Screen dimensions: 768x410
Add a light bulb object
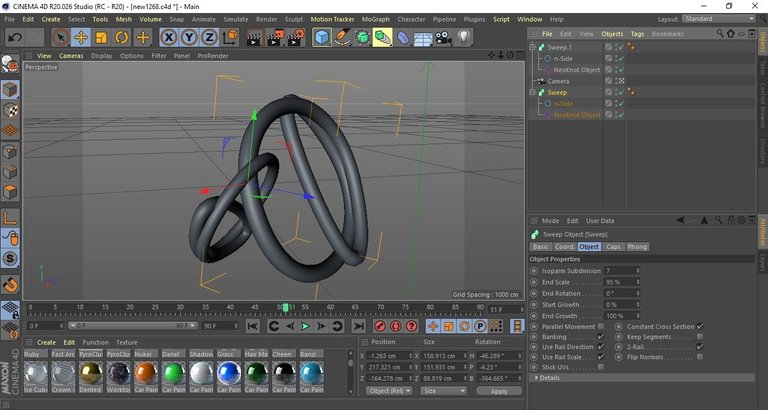pos(463,37)
